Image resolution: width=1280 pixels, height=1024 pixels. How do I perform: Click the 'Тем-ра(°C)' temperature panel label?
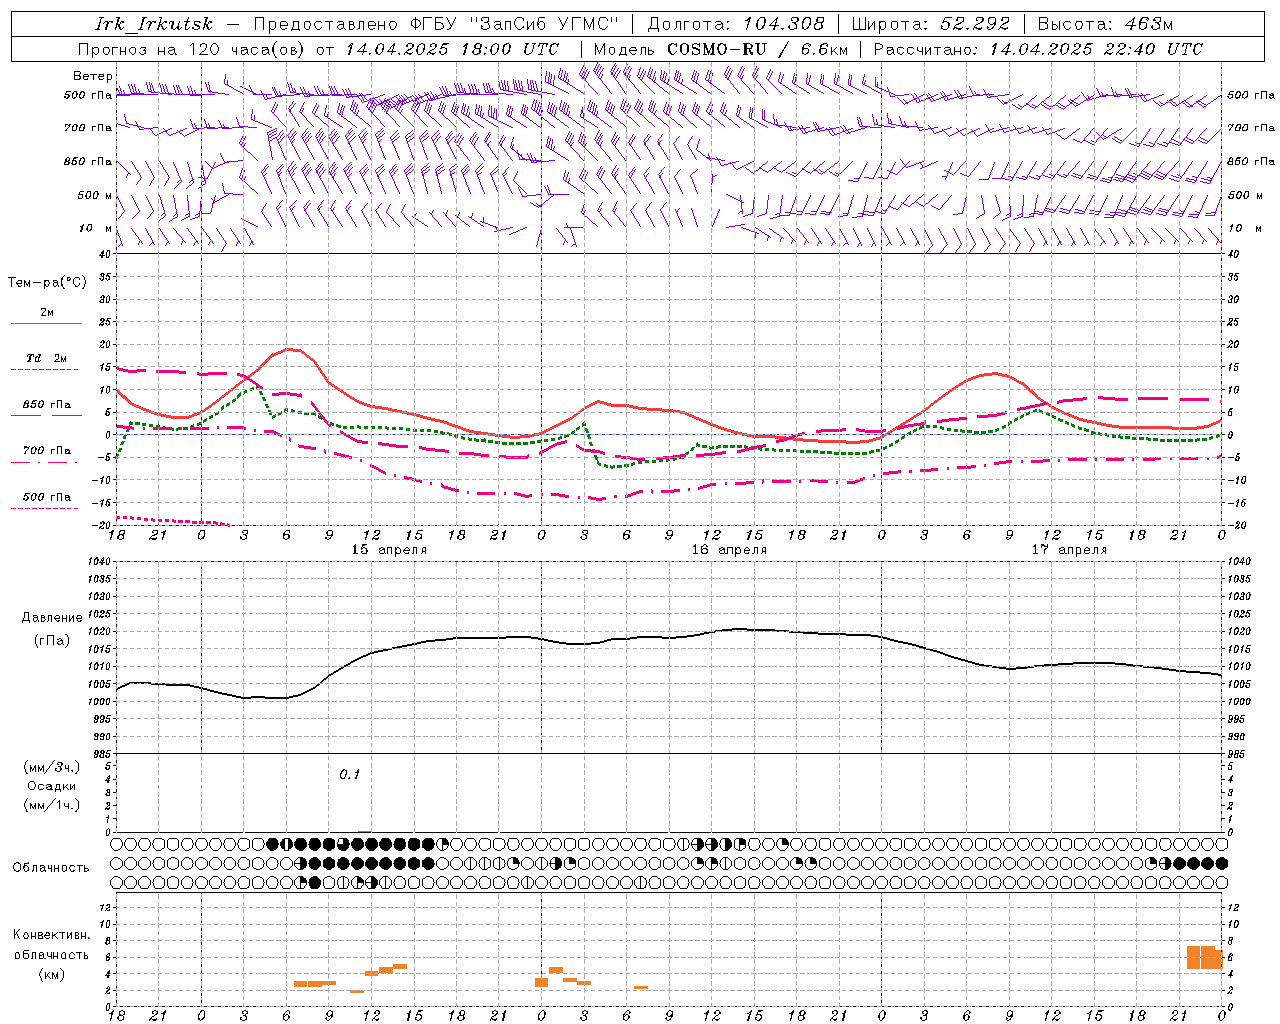[47, 283]
